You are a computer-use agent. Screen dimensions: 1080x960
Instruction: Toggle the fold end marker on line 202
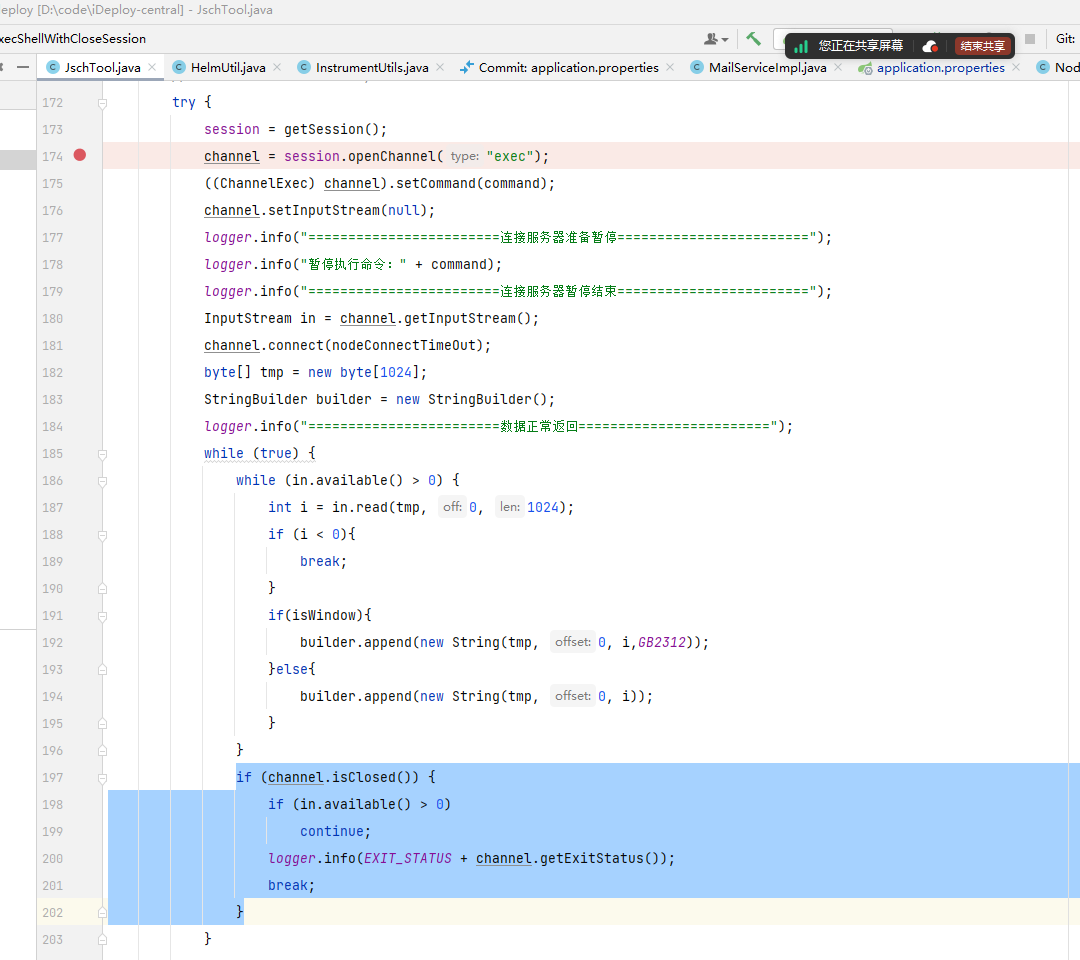[103, 912]
